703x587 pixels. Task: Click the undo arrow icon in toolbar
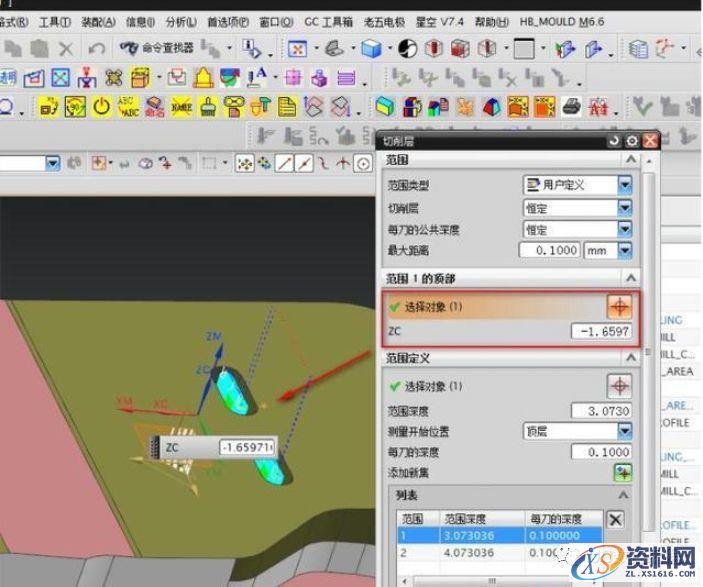[x=96, y=48]
